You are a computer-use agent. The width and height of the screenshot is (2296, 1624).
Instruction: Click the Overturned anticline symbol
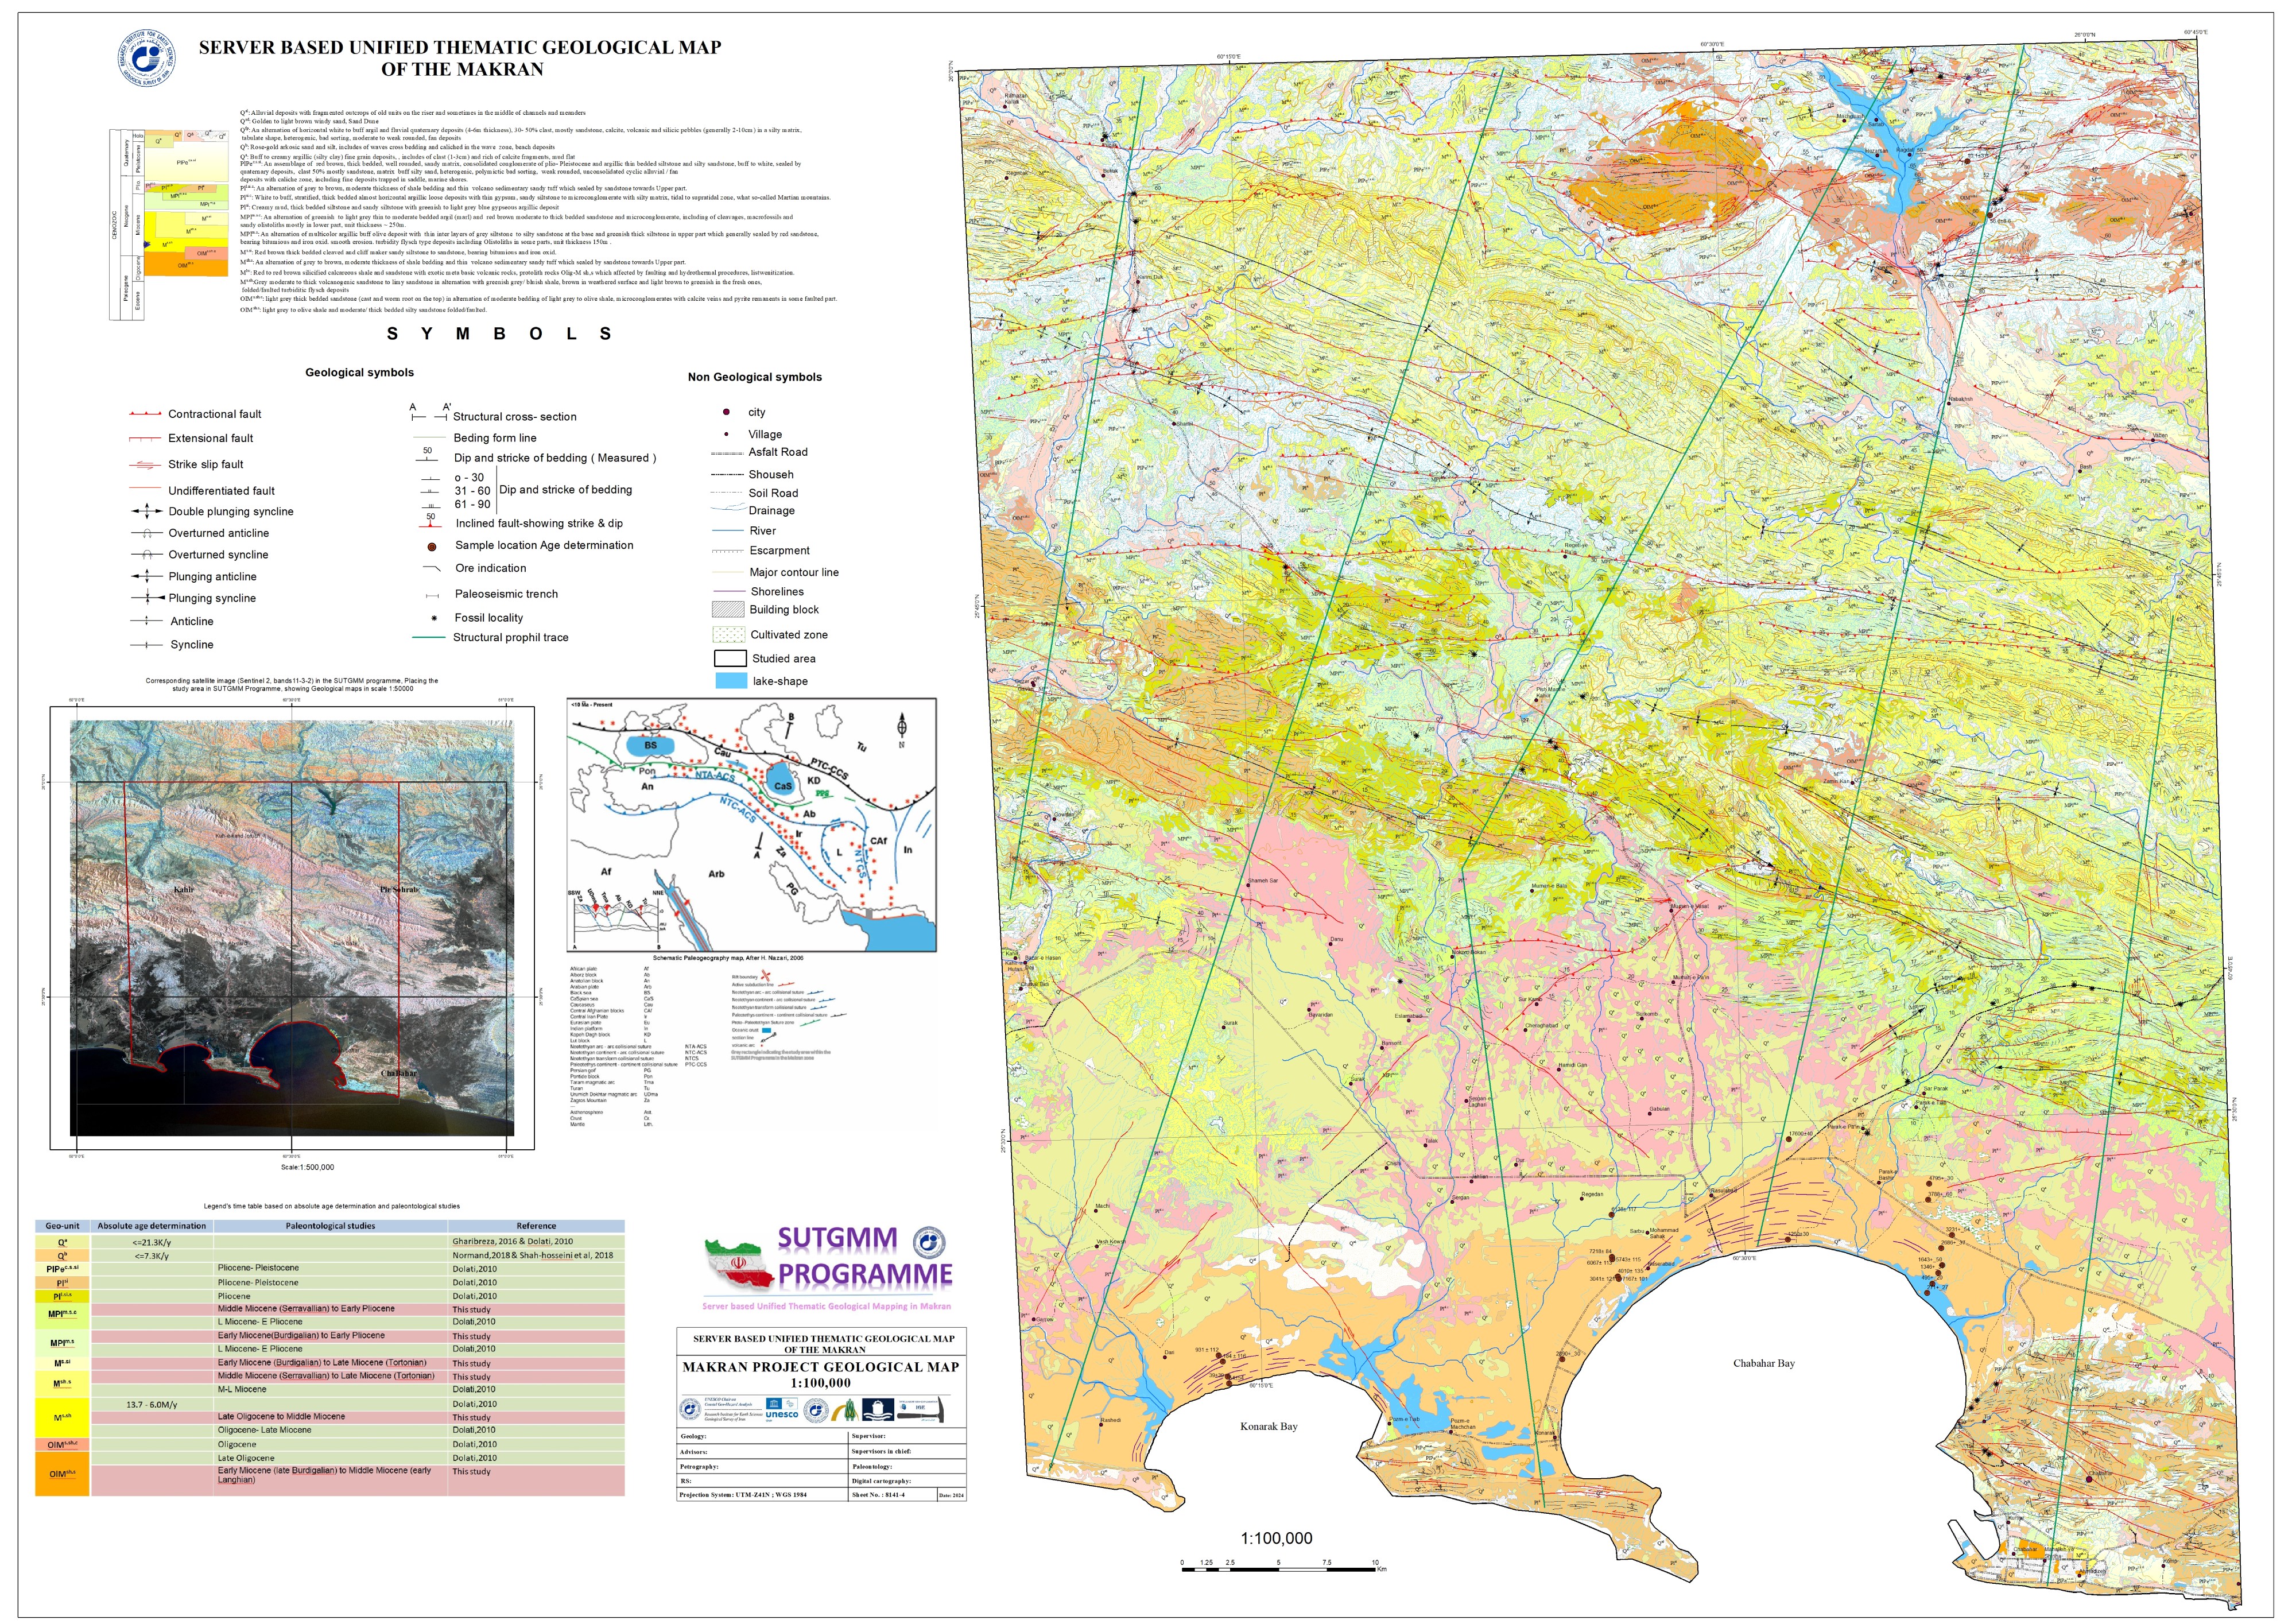(146, 533)
